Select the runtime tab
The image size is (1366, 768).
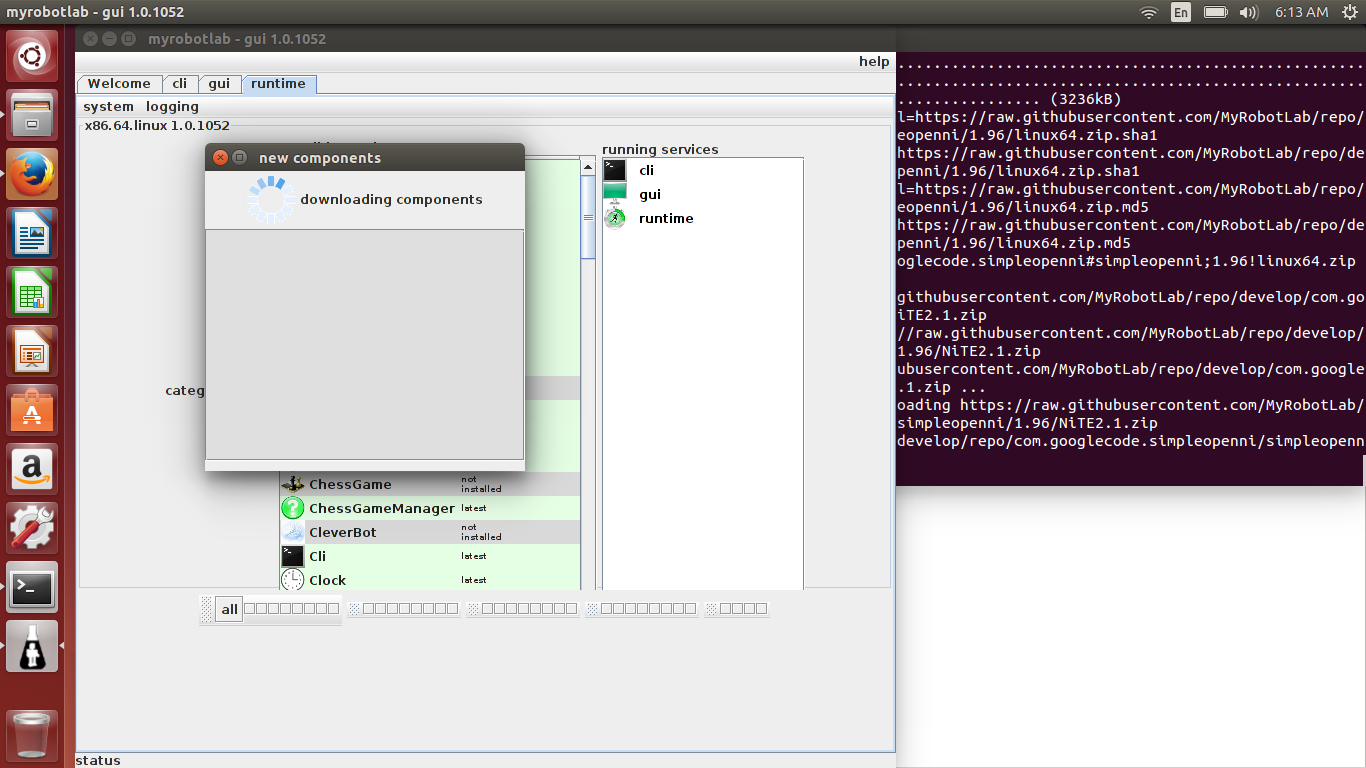click(279, 84)
